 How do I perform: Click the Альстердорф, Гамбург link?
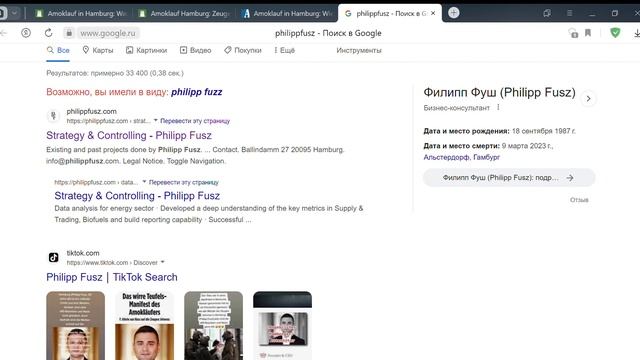tap(462, 157)
